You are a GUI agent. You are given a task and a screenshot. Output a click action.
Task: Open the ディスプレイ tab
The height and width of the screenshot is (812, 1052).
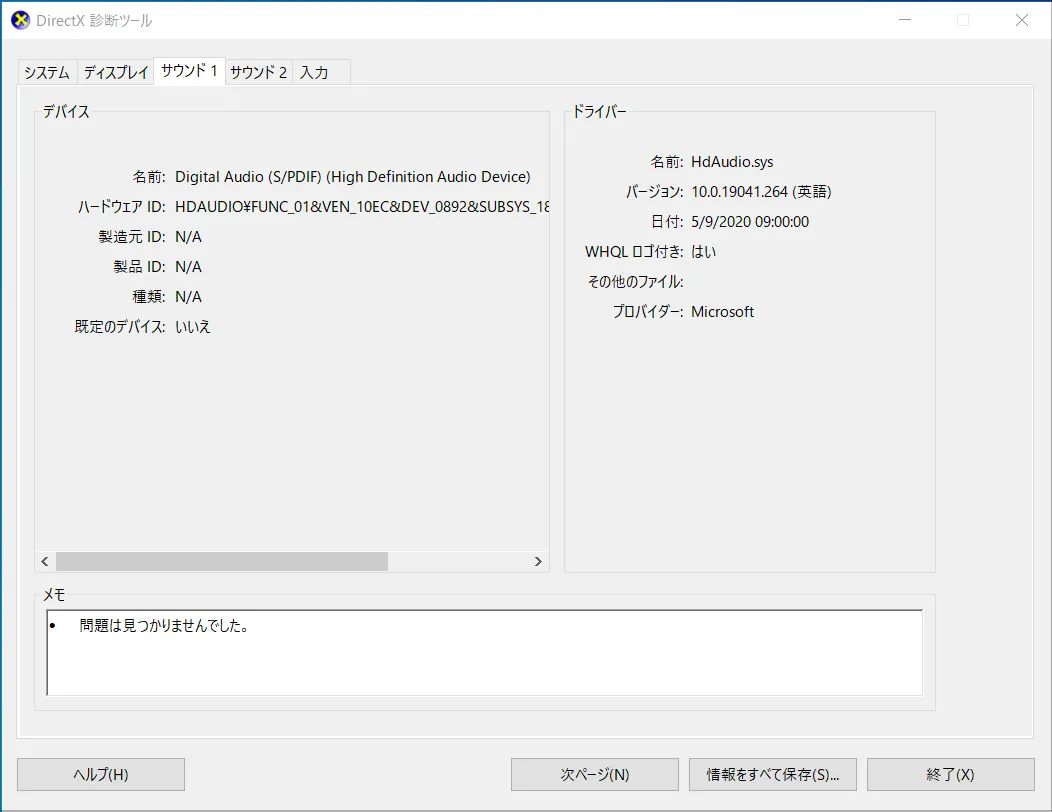click(115, 72)
